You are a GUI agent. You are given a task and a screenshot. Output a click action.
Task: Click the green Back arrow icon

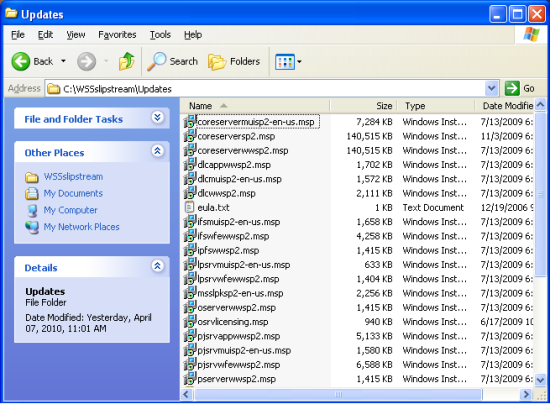coord(20,61)
